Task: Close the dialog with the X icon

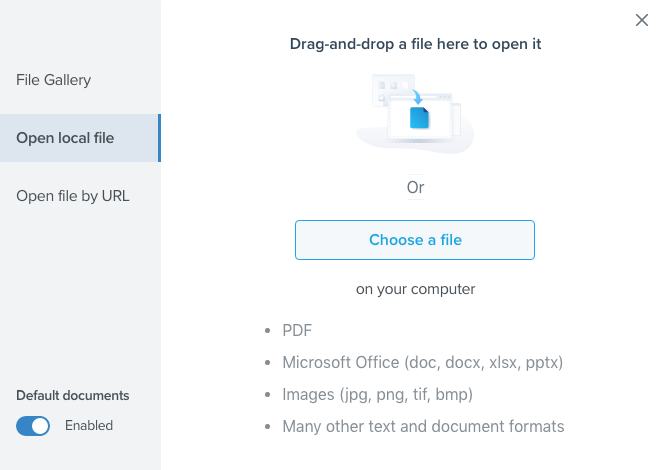Action: coord(642,20)
